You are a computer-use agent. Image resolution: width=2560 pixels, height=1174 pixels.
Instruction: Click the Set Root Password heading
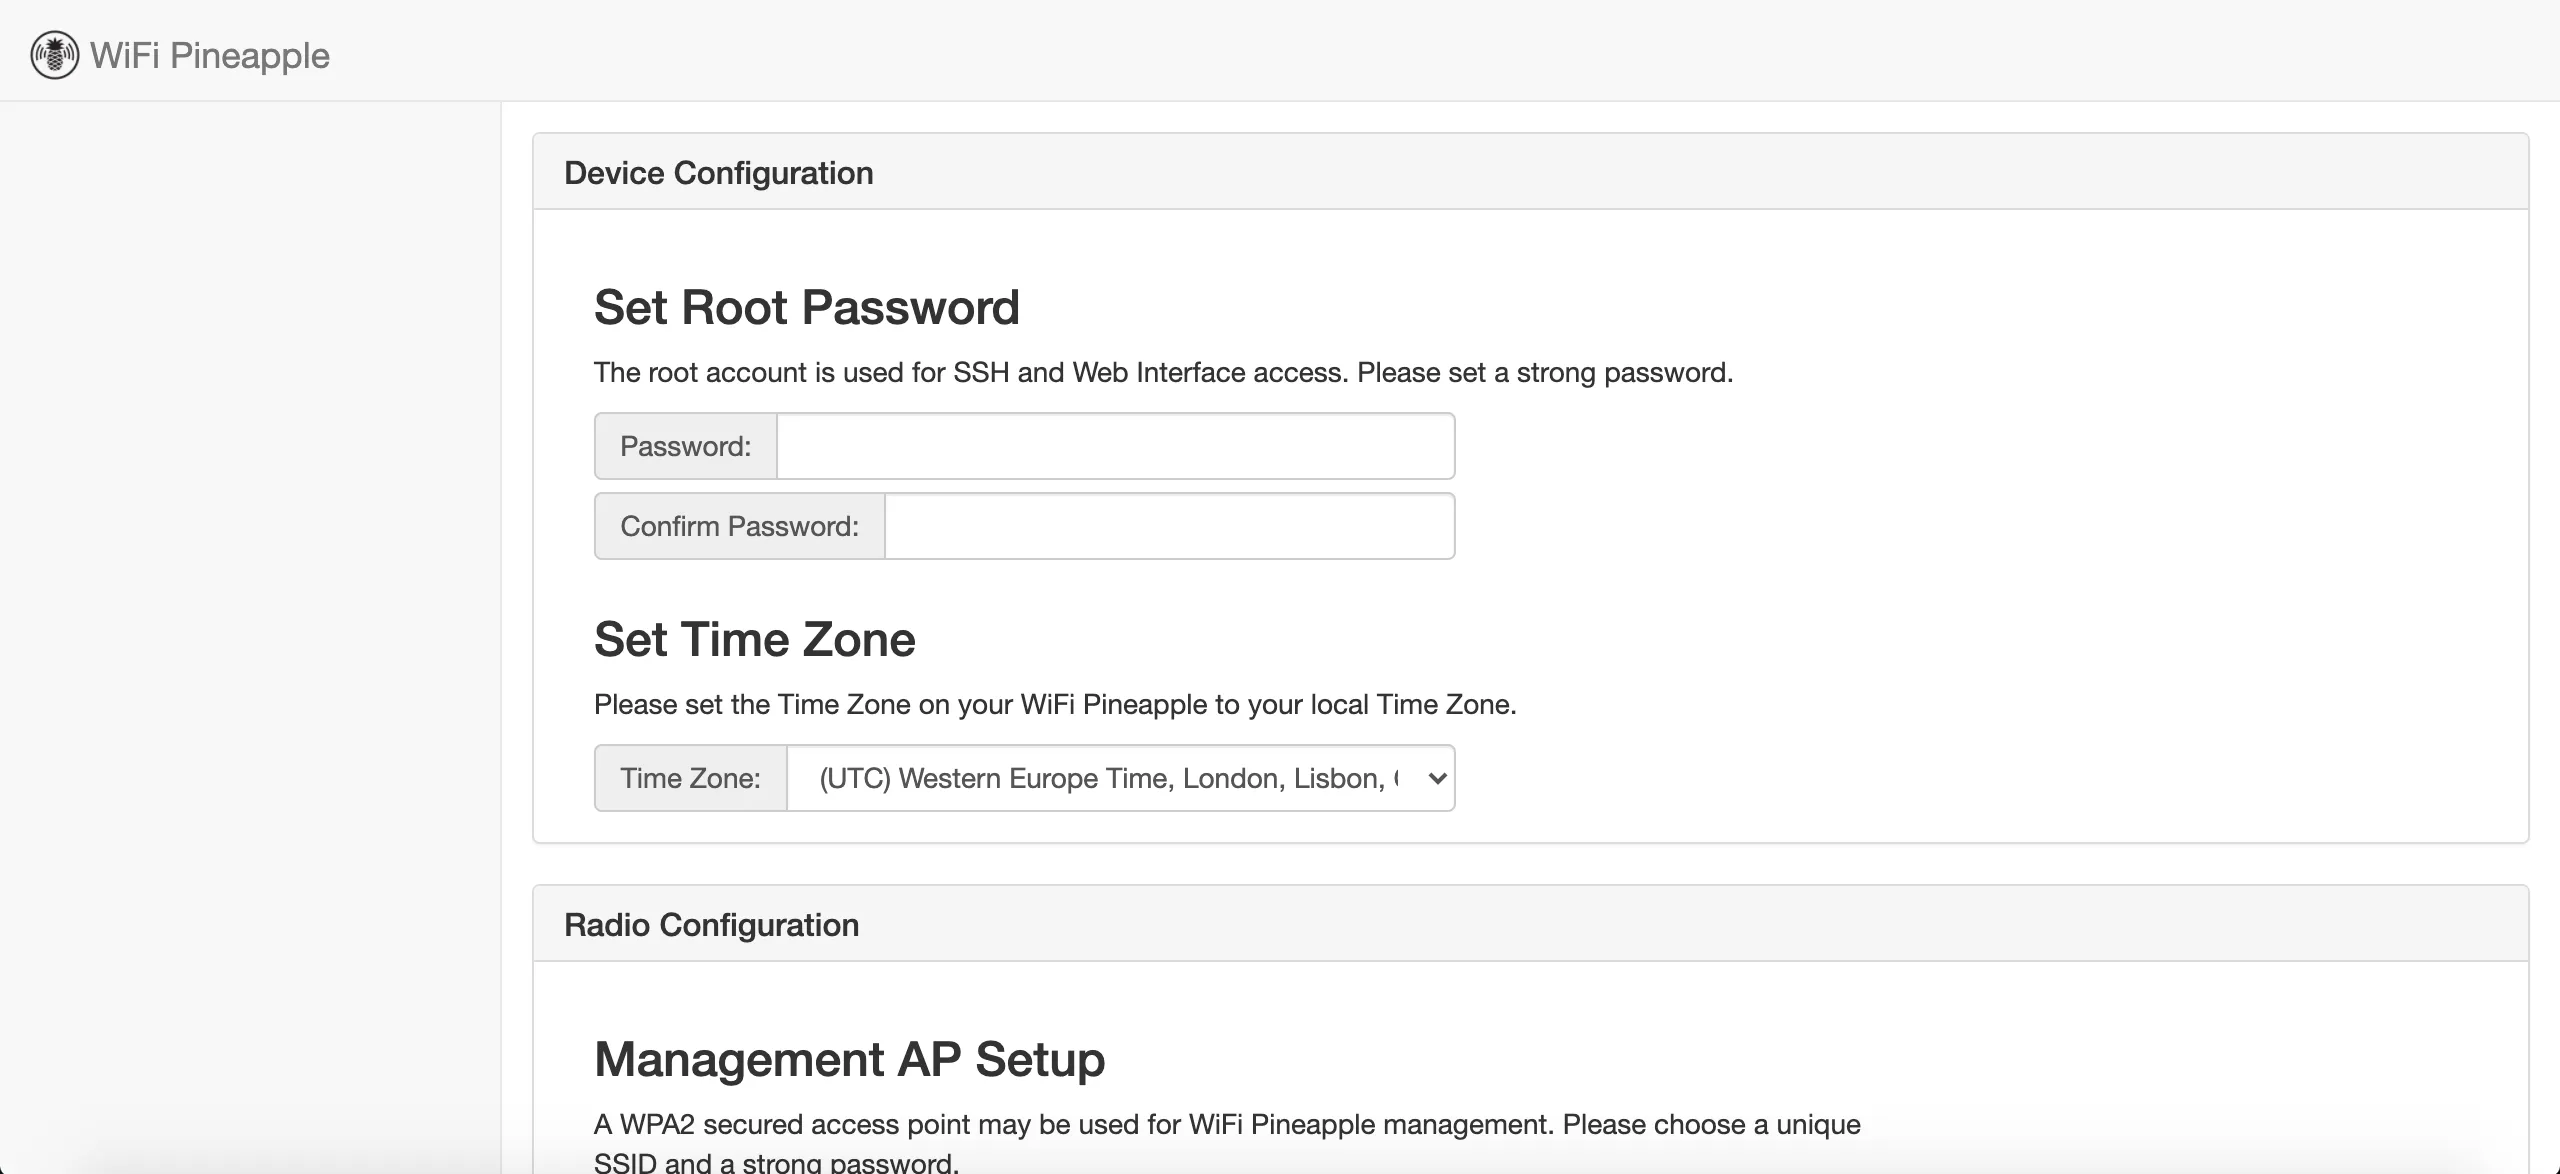click(807, 307)
